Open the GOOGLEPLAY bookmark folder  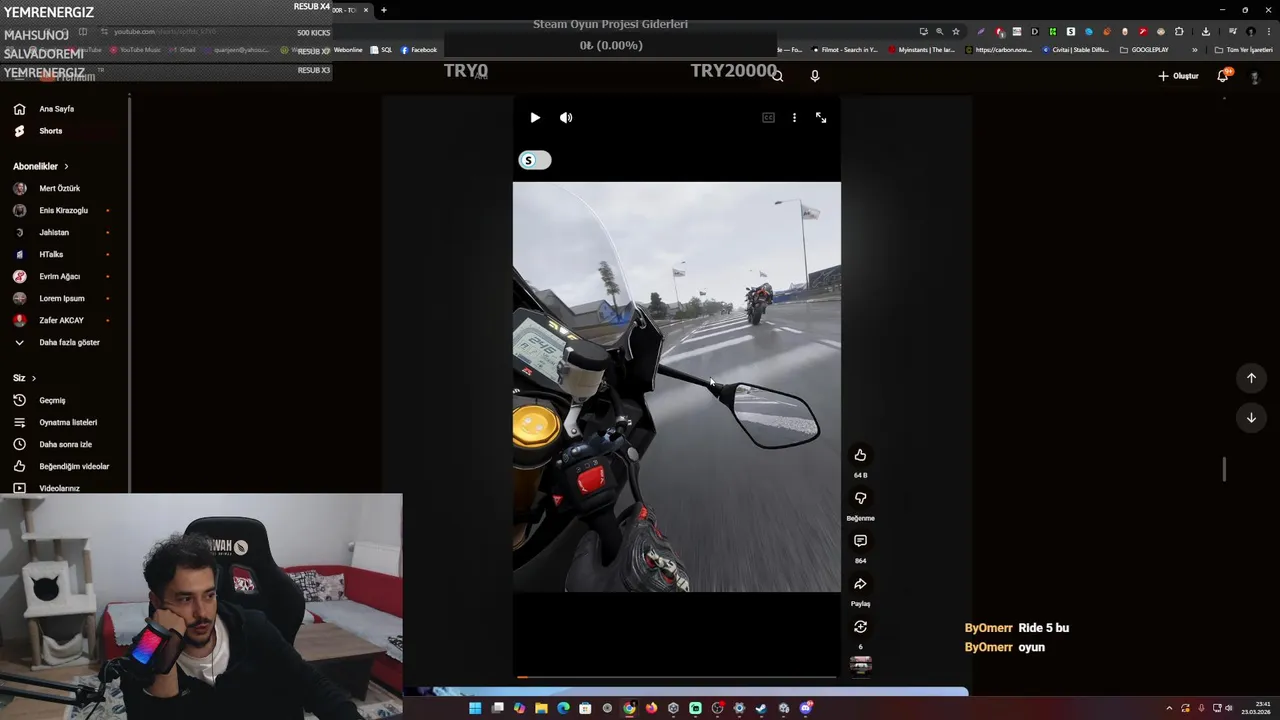click(x=1144, y=50)
